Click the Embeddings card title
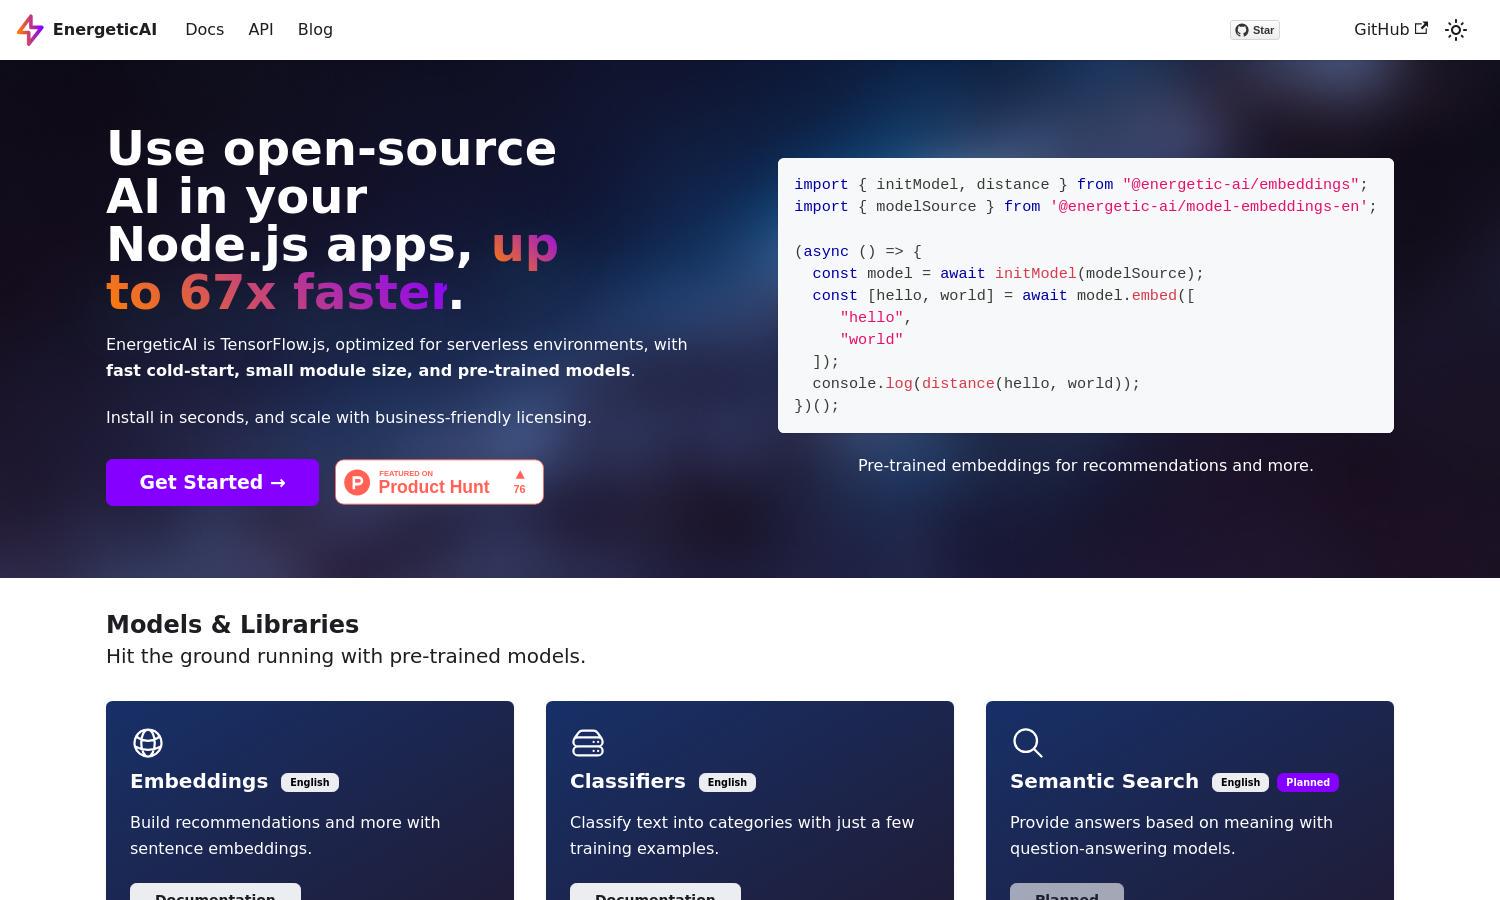The width and height of the screenshot is (1500, 900). click(x=199, y=781)
